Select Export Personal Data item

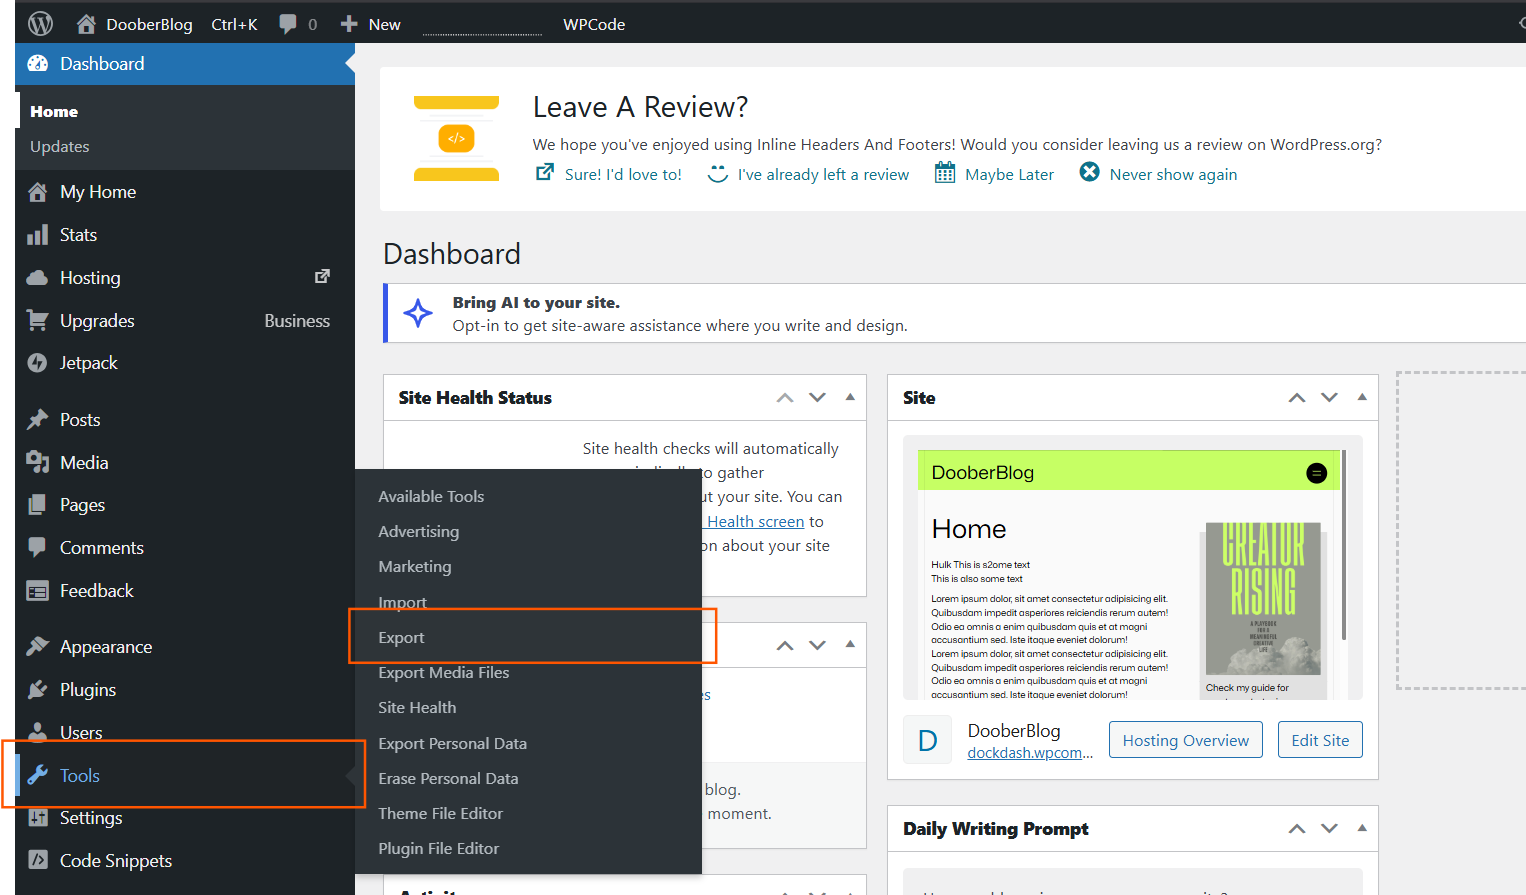[452, 744]
